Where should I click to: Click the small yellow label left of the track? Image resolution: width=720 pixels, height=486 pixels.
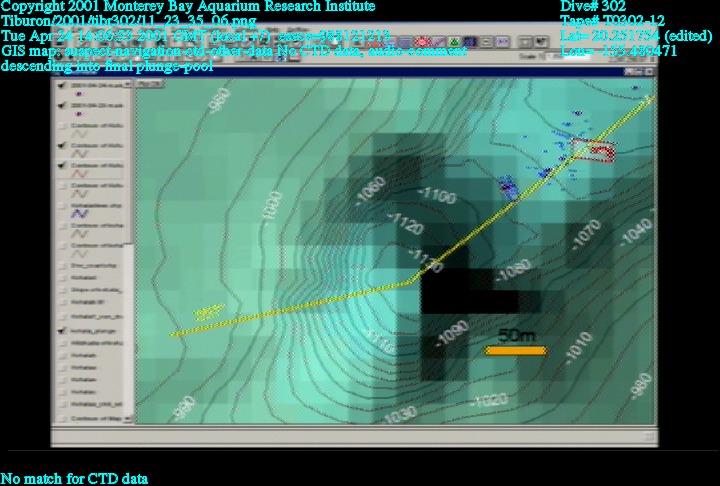pyautogui.click(x=209, y=312)
